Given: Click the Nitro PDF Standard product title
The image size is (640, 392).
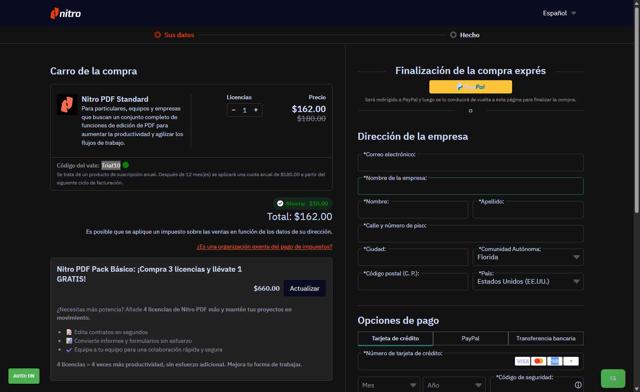Looking at the screenshot, I should tap(115, 99).
